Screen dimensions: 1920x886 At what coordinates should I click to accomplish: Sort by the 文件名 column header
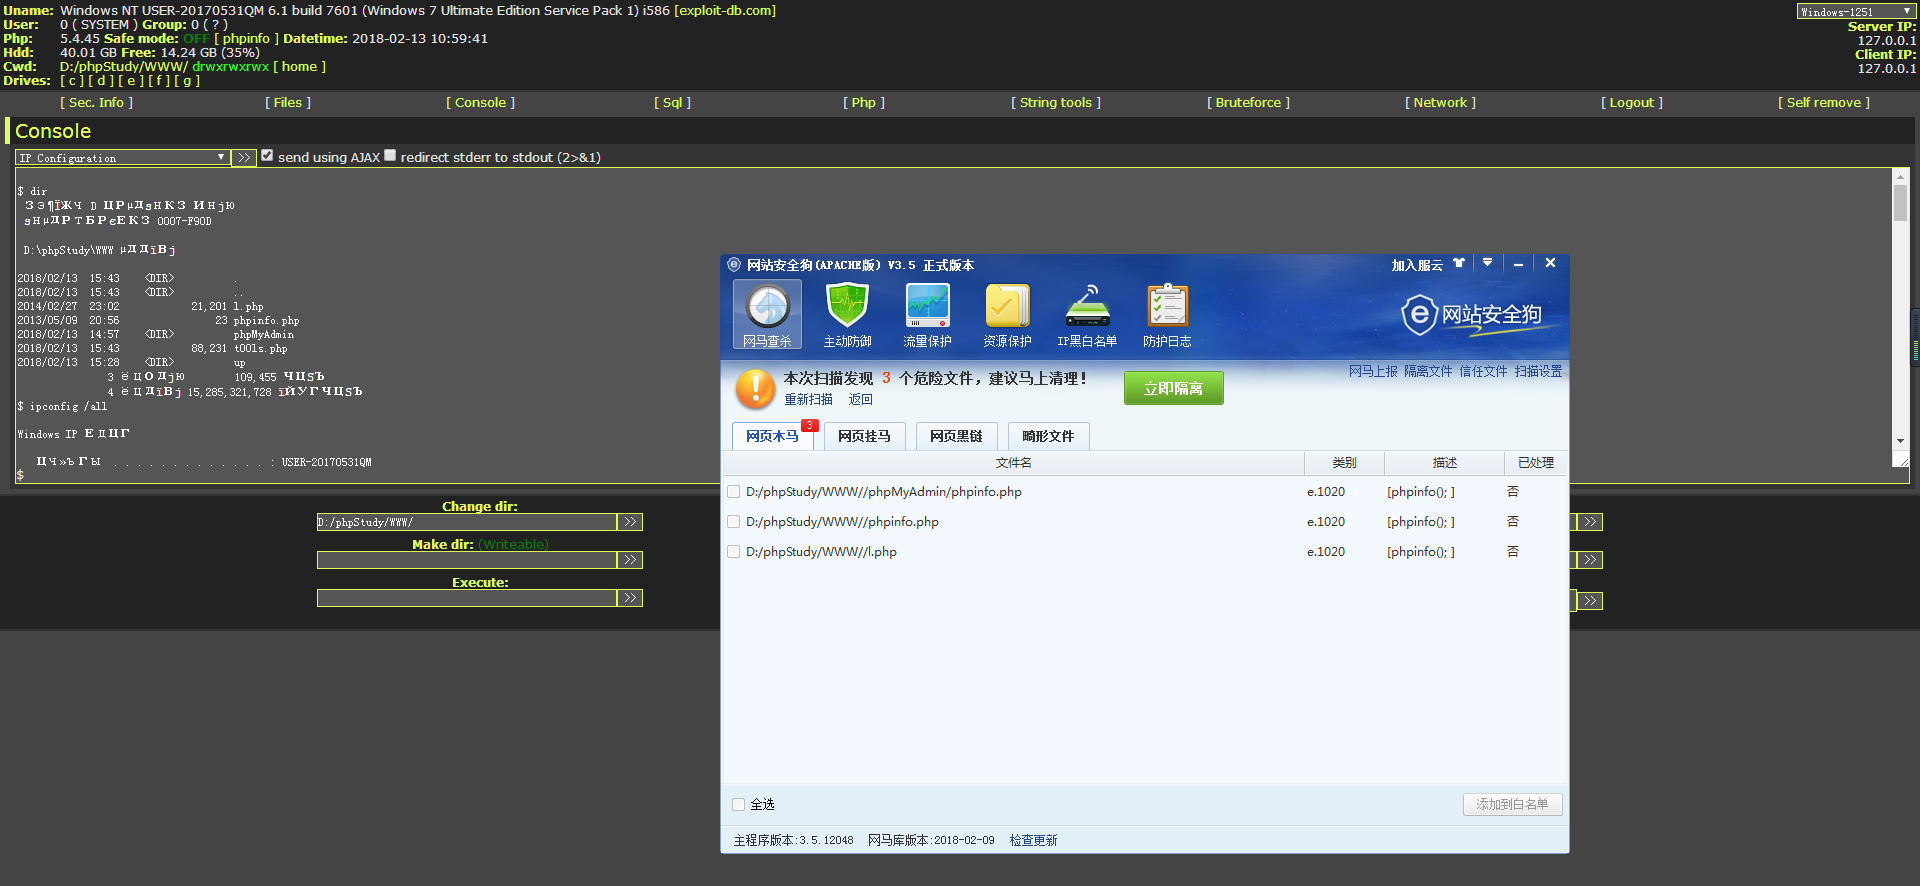[1013, 463]
